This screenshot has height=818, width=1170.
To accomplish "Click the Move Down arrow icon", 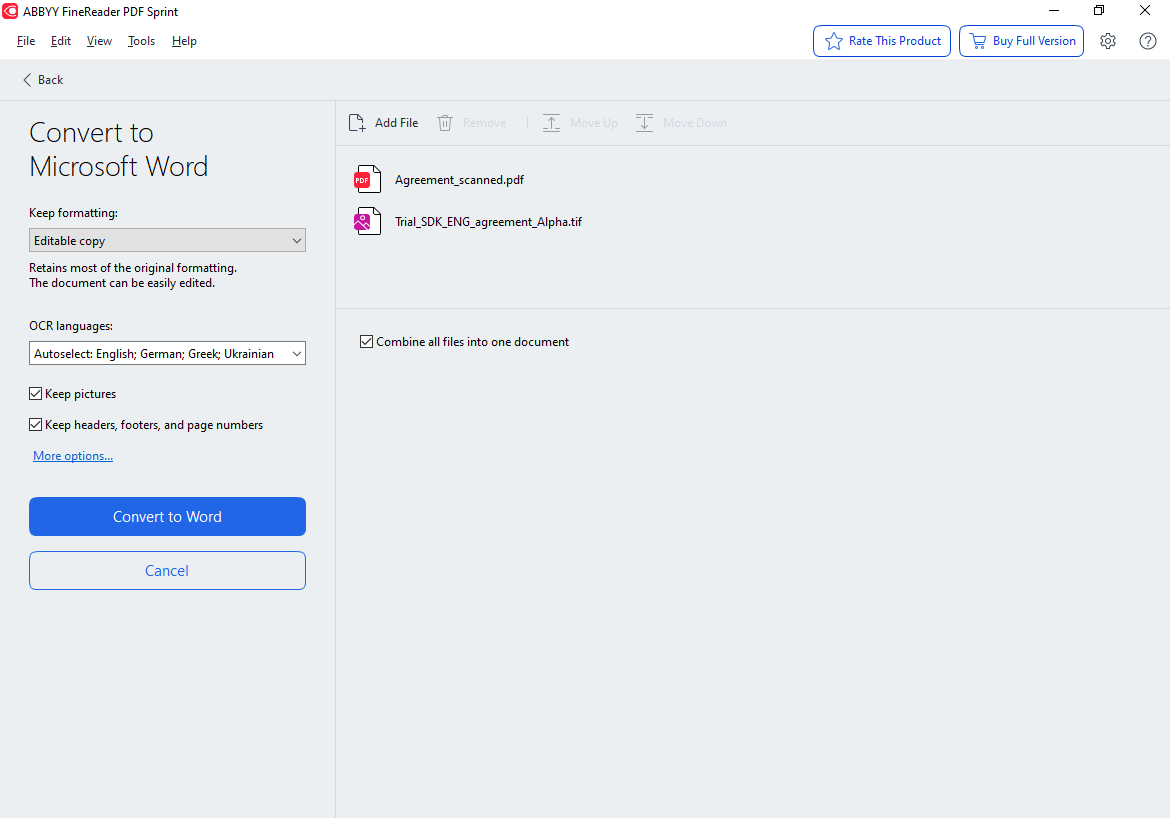I will tap(645, 122).
